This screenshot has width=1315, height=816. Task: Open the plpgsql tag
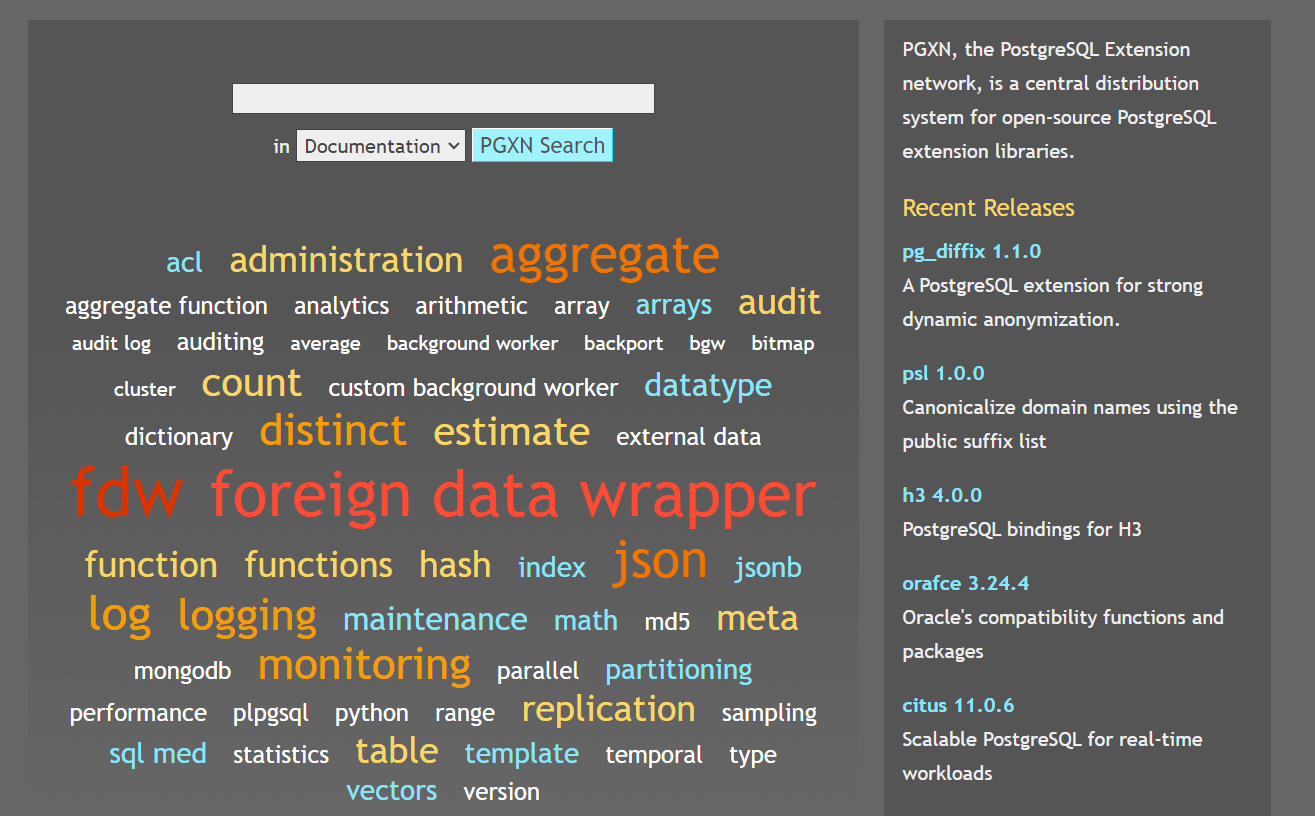coord(270,714)
